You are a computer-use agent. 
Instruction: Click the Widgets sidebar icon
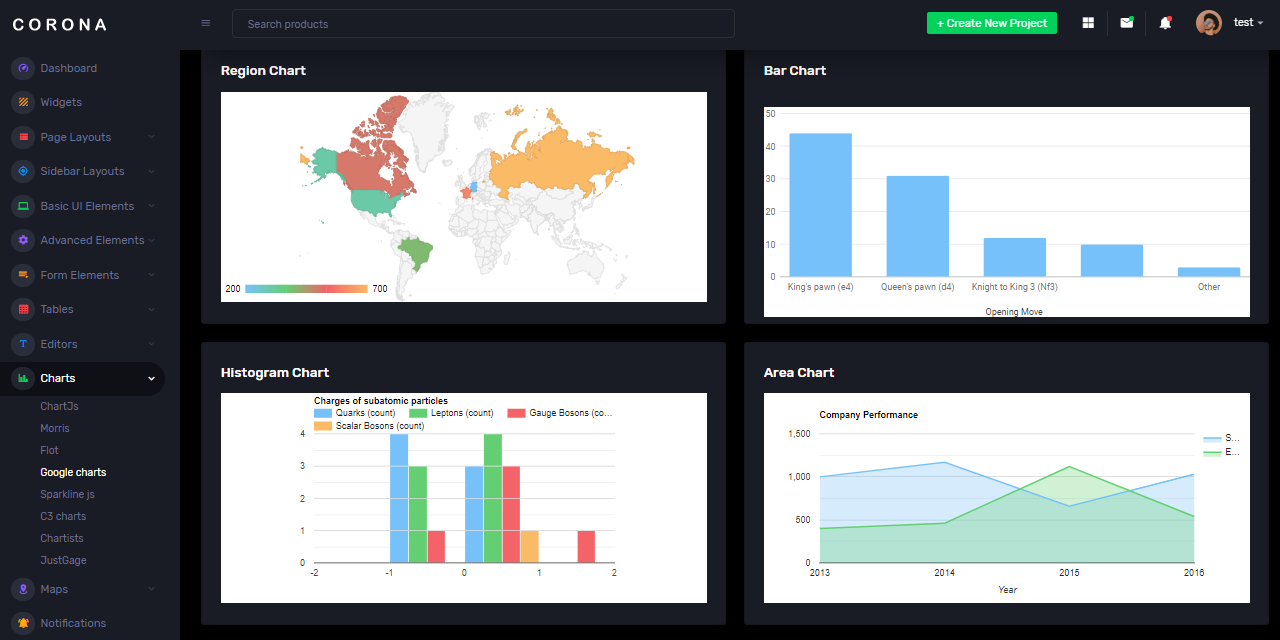click(23, 102)
